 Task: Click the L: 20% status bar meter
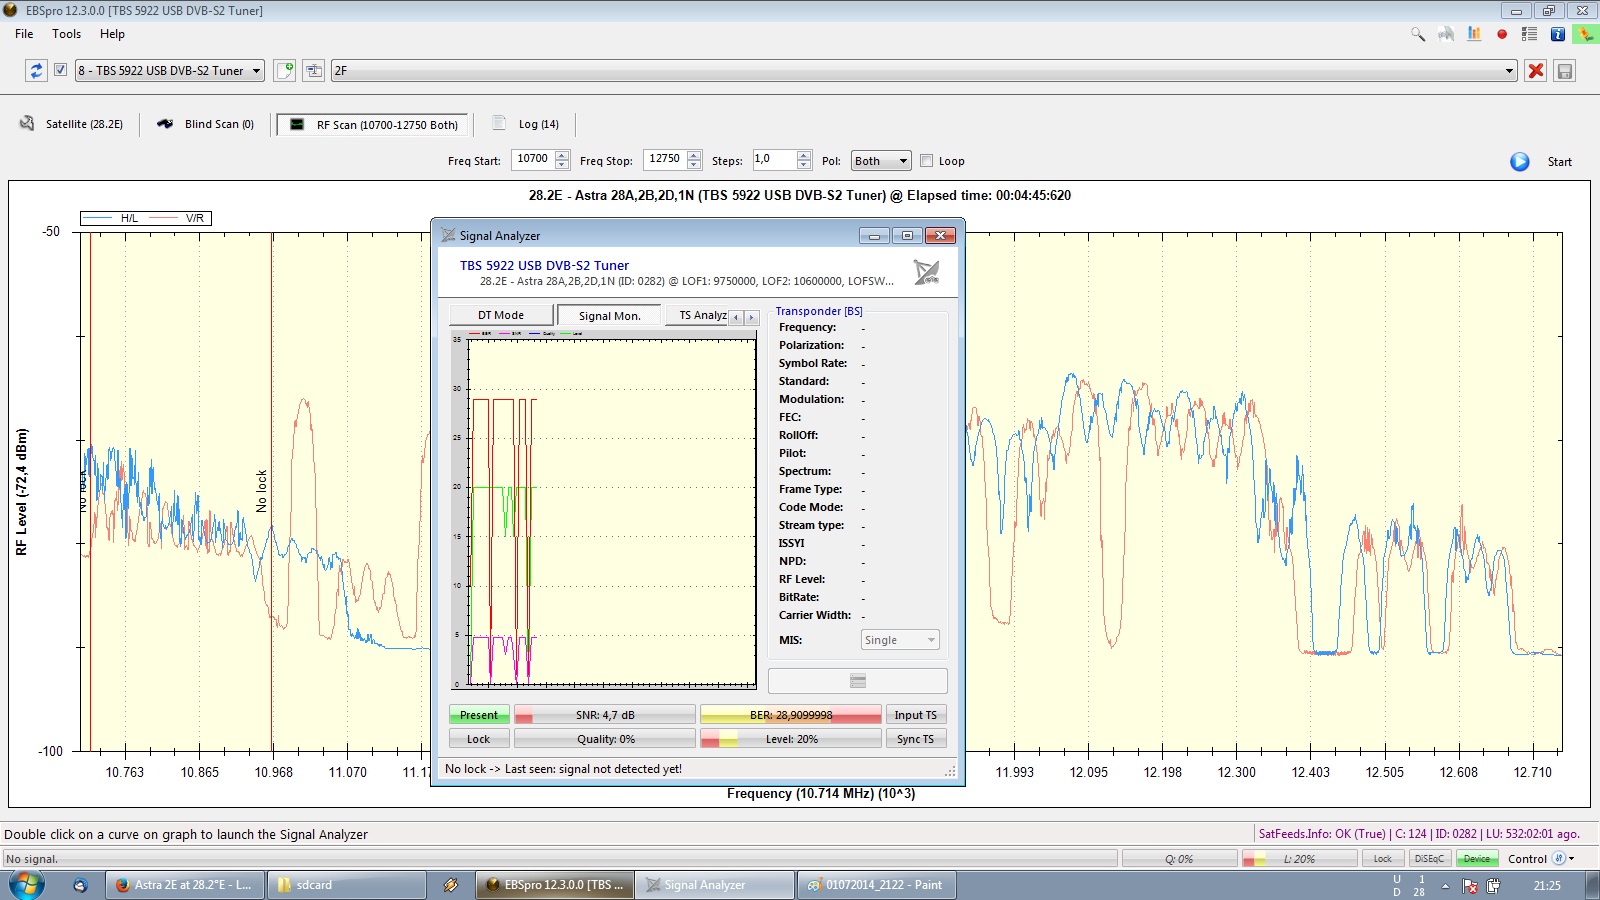[1299, 859]
